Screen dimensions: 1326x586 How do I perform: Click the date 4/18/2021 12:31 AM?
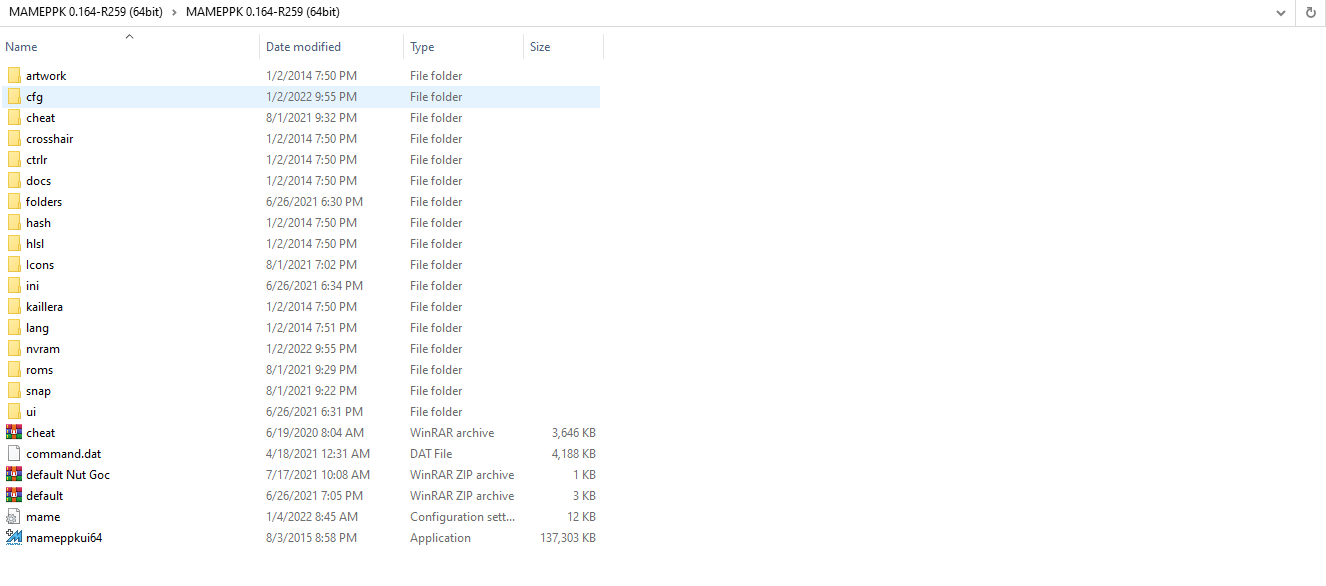click(318, 454)
